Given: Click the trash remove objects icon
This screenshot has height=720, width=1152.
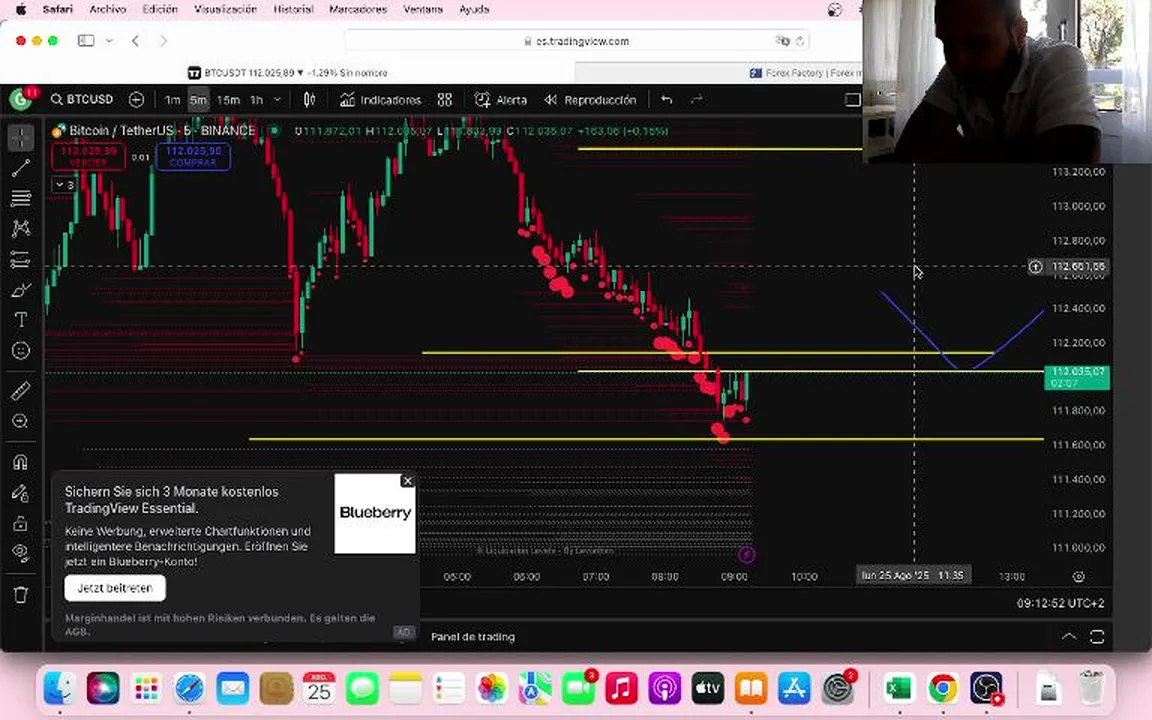Looking at the screenshot, I should (21, 594).
